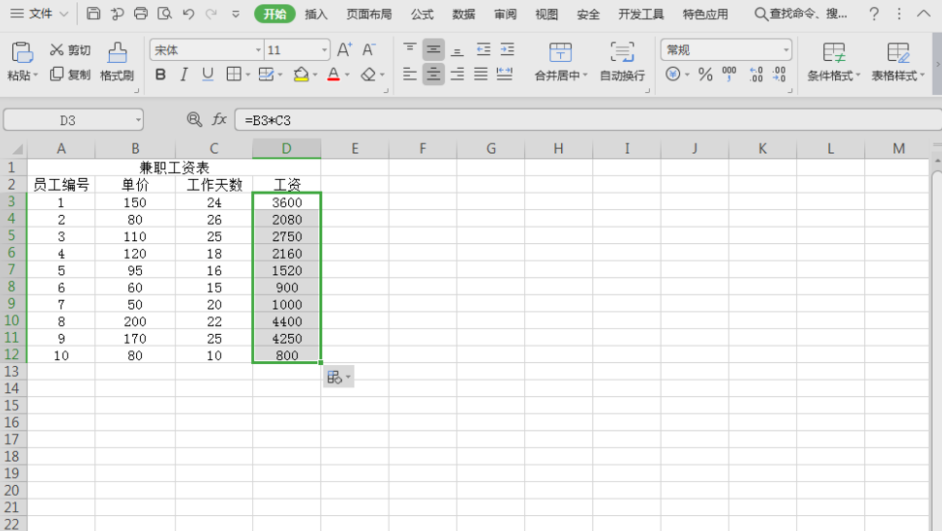Align text to top
The width and height of the screenshot is (942, 531).
pos(410,49)
